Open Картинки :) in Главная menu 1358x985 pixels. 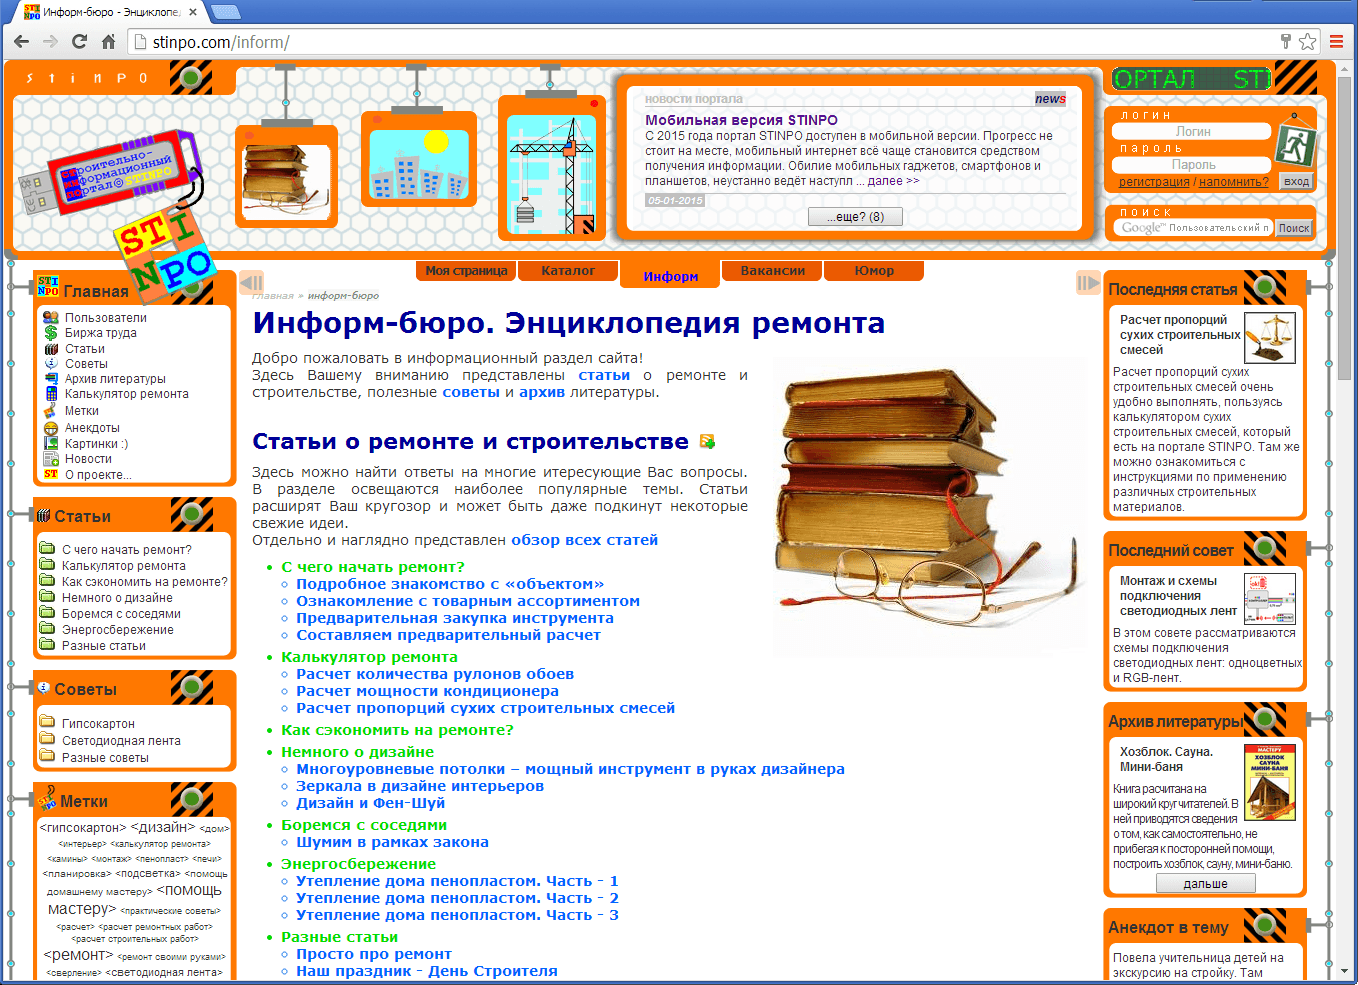(96, 444)
